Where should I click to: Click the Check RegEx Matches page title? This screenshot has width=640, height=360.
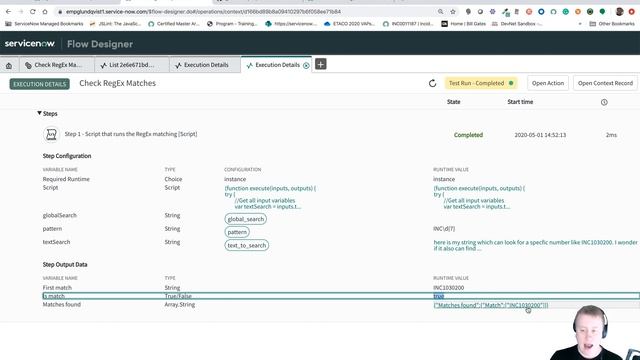point(118,83)
